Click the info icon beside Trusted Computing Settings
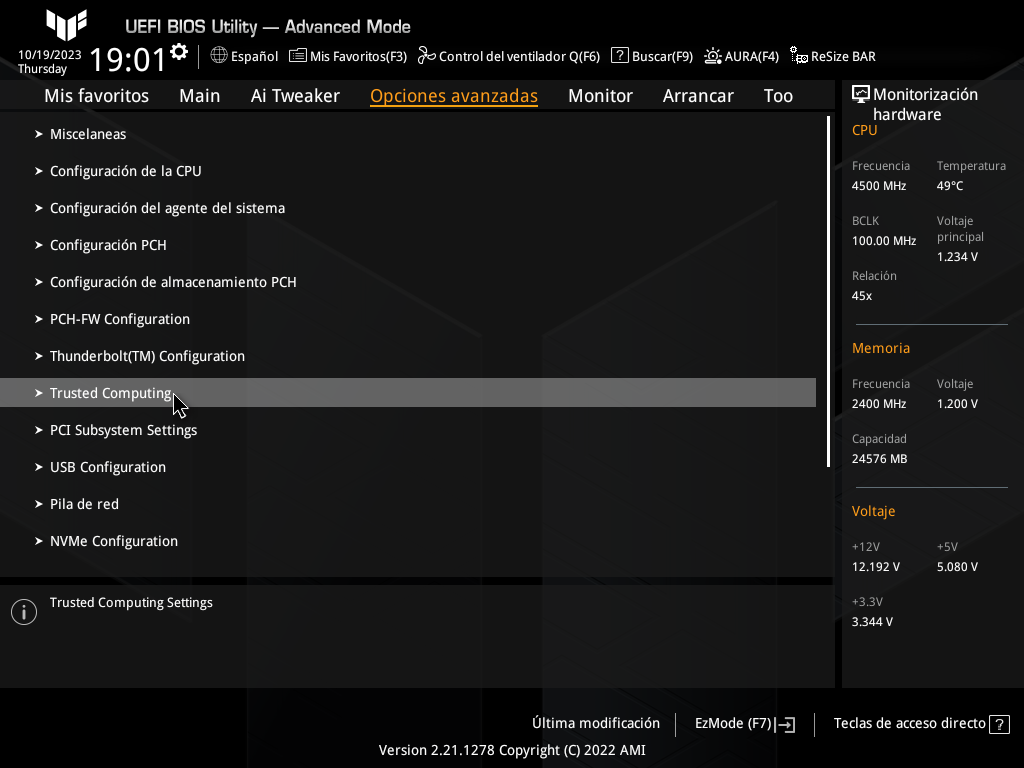 pos(24,612)
